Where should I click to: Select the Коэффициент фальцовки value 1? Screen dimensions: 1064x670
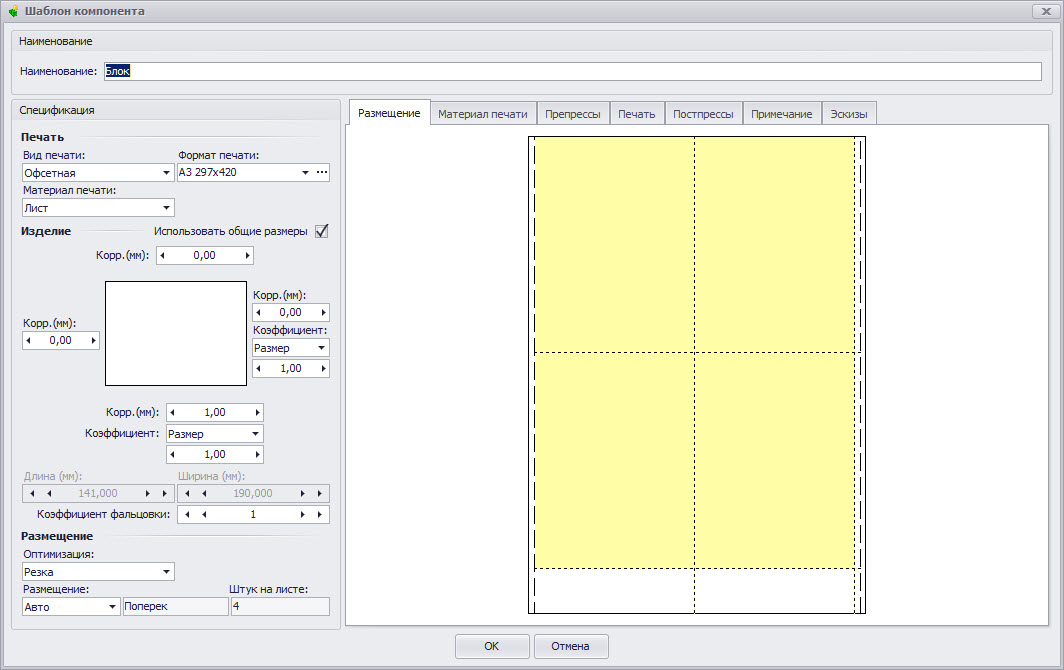click(x=253, y=515)
